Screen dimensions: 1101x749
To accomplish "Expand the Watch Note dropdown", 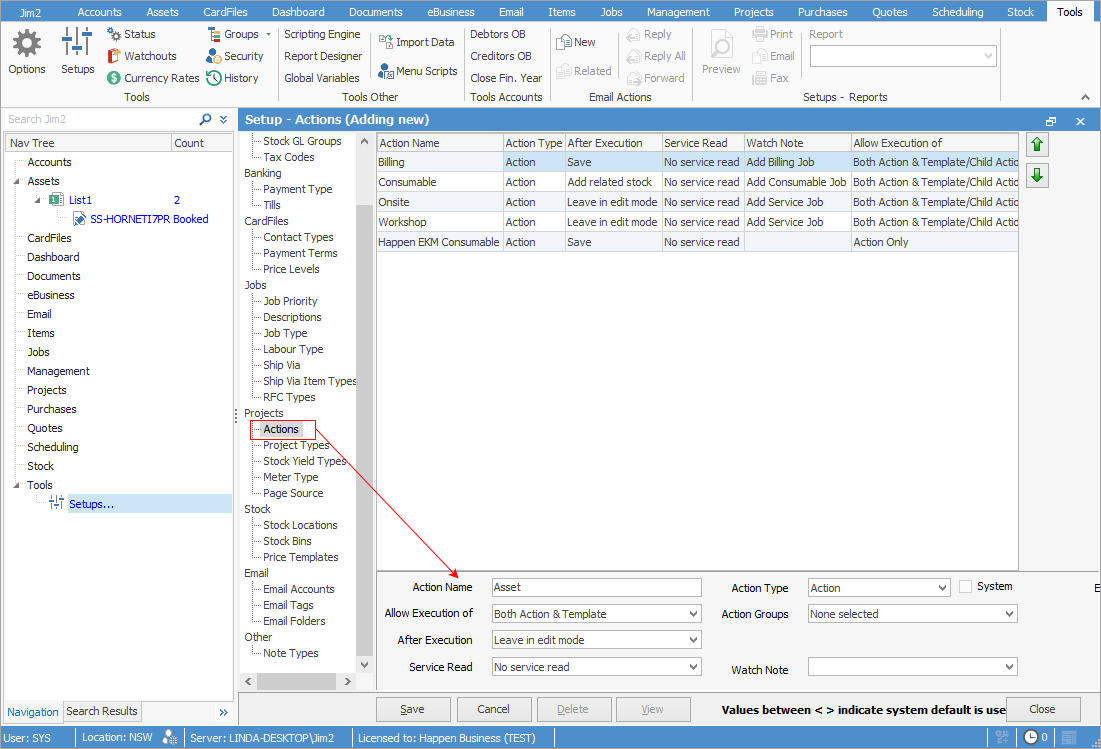I will (x=1008, y=667).
